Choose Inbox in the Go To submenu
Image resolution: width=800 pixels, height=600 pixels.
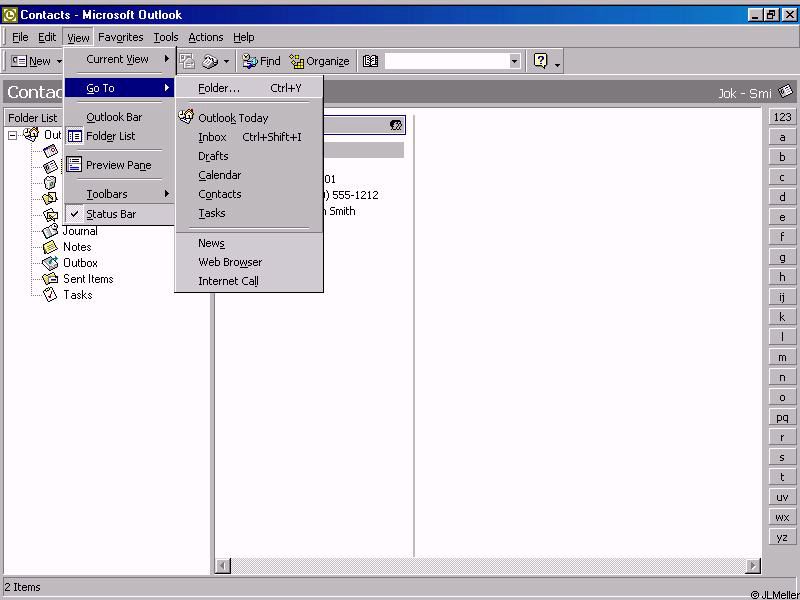pyautogui.click(x=249, y=137)
